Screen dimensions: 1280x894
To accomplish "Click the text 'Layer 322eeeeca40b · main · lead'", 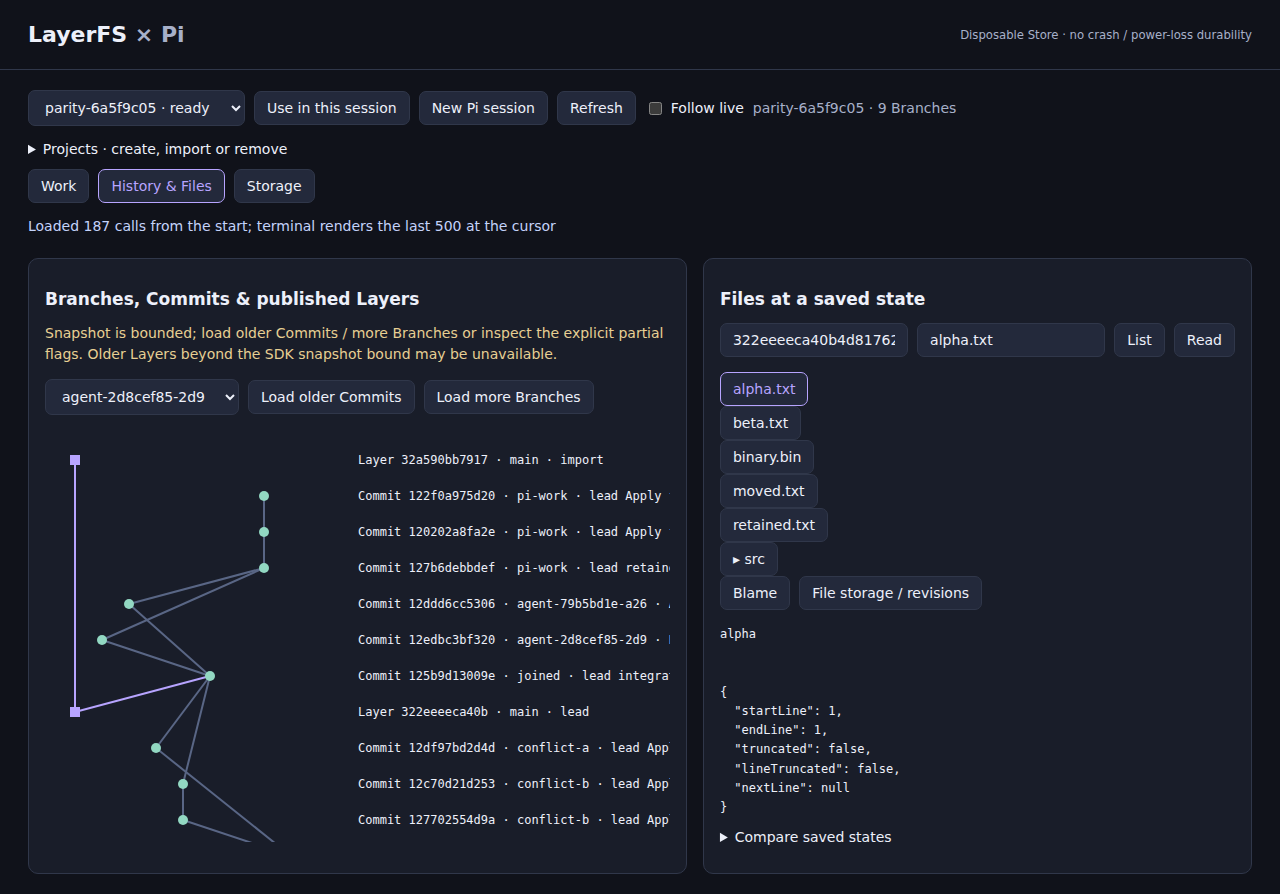I will [474, 712].
